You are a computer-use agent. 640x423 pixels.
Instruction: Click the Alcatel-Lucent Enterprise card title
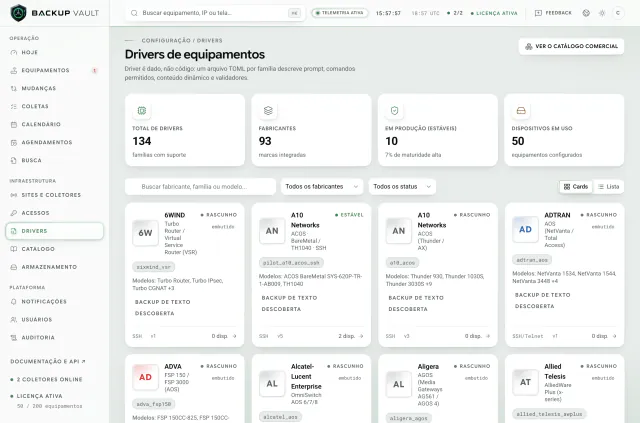click(x=307, y=376)
